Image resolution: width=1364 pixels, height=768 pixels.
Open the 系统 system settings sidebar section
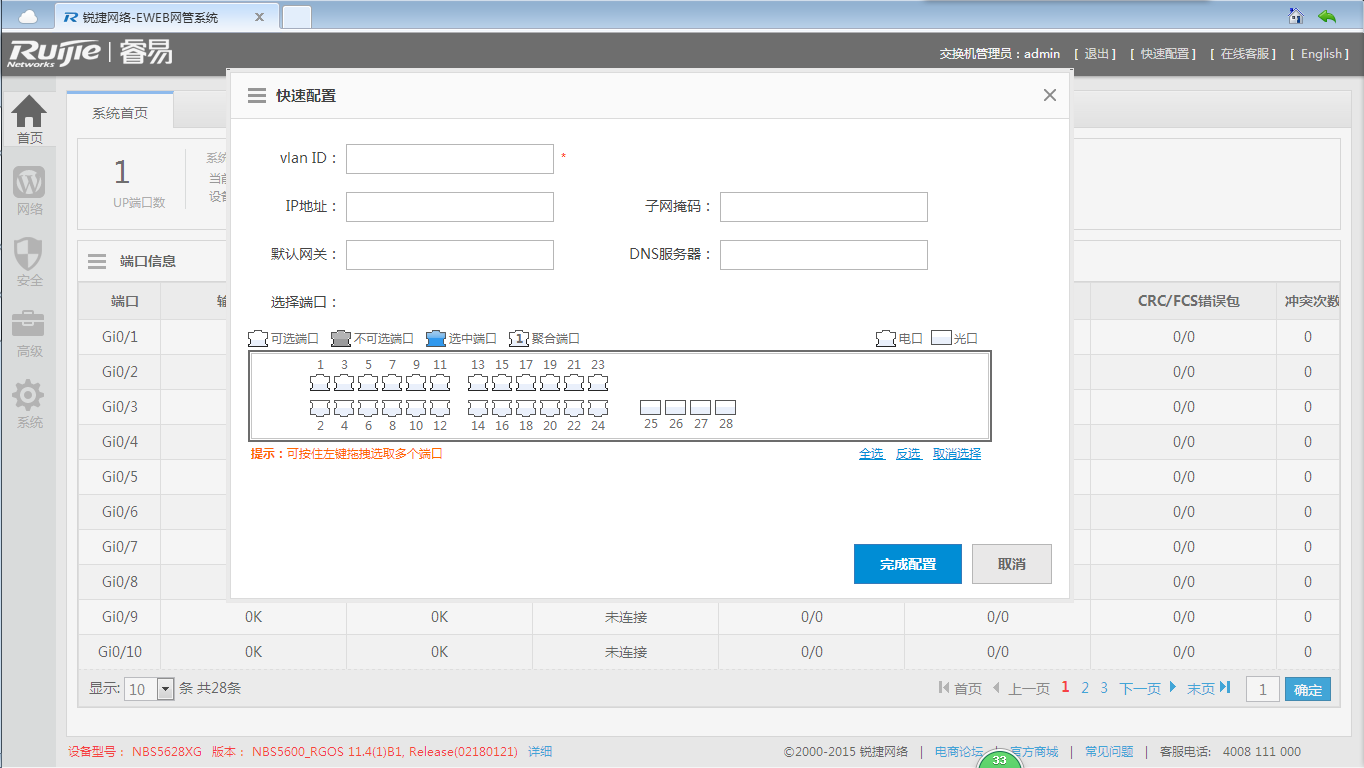tap(29, 404)
